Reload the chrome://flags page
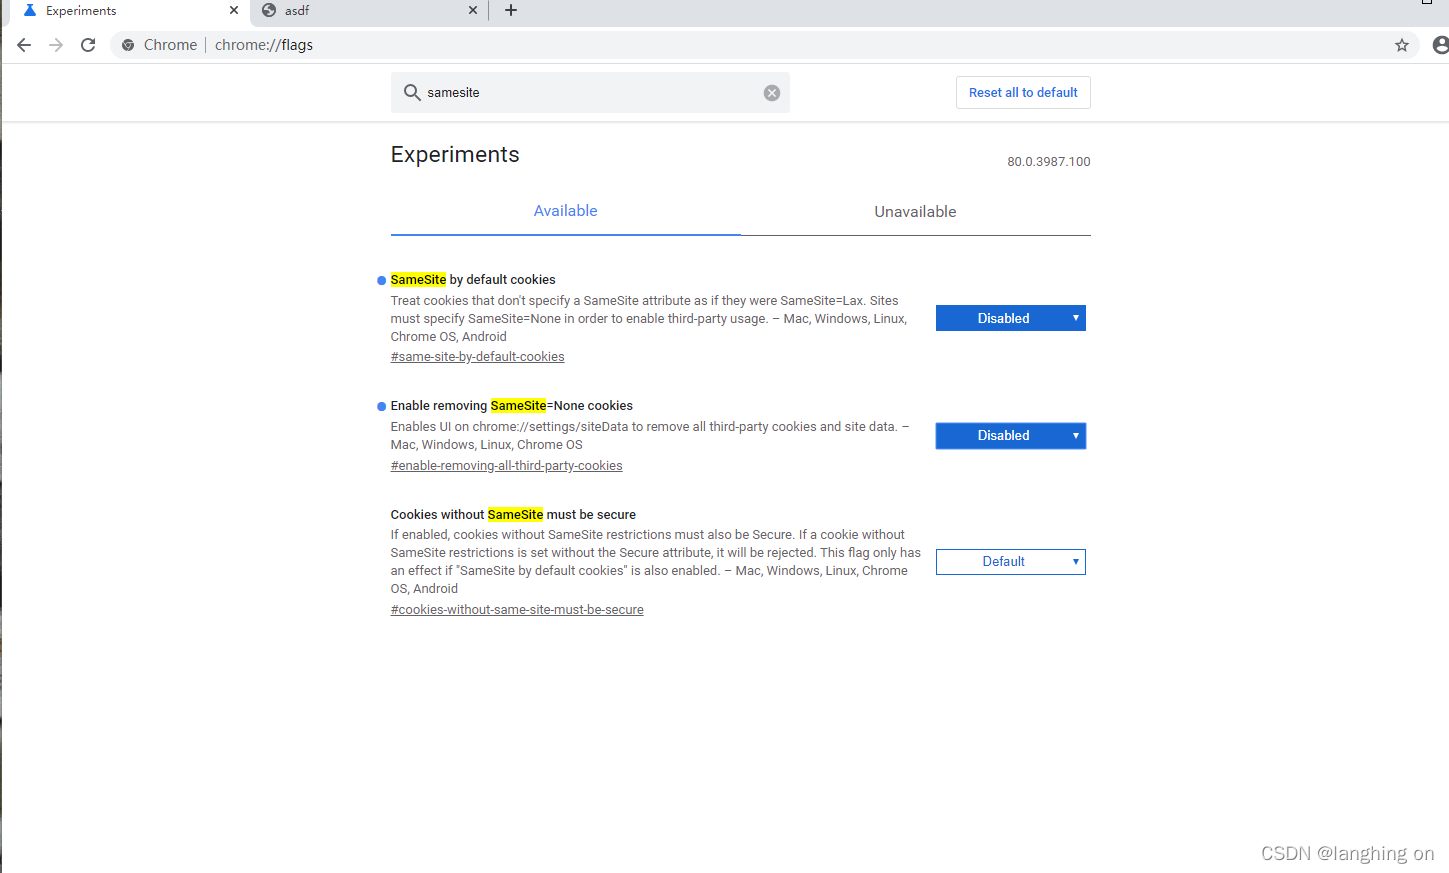This screenshot has height=873, width=1449. tap(88, 45)
